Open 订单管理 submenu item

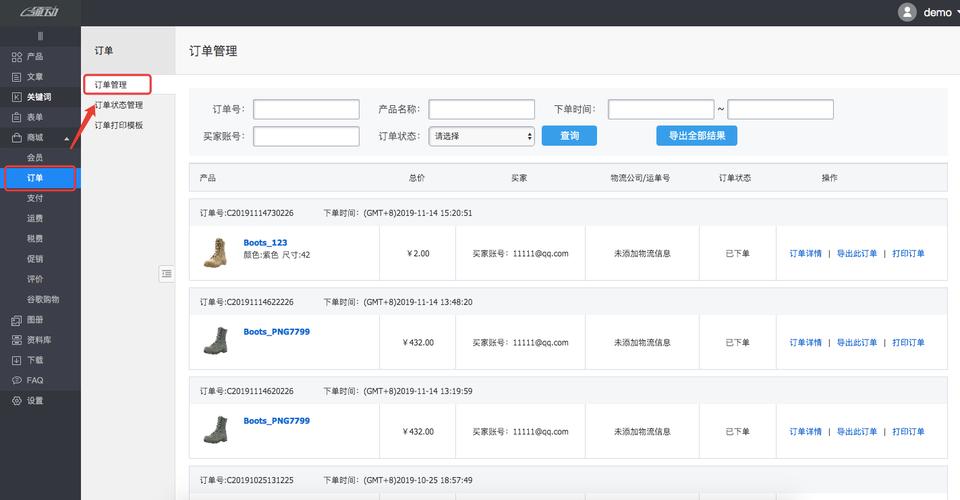(111, 84)
